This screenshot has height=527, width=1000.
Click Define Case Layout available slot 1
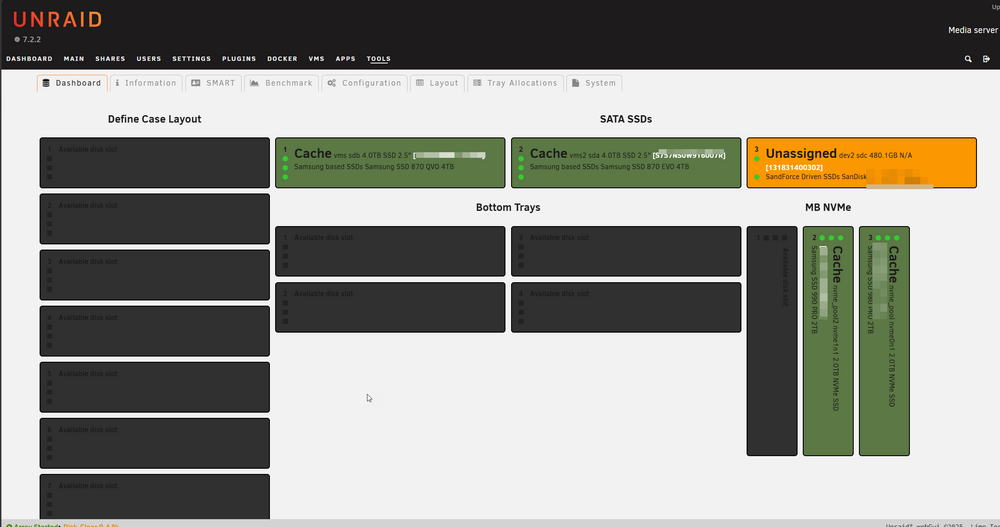pyautogui.click(x=154, y=163)
